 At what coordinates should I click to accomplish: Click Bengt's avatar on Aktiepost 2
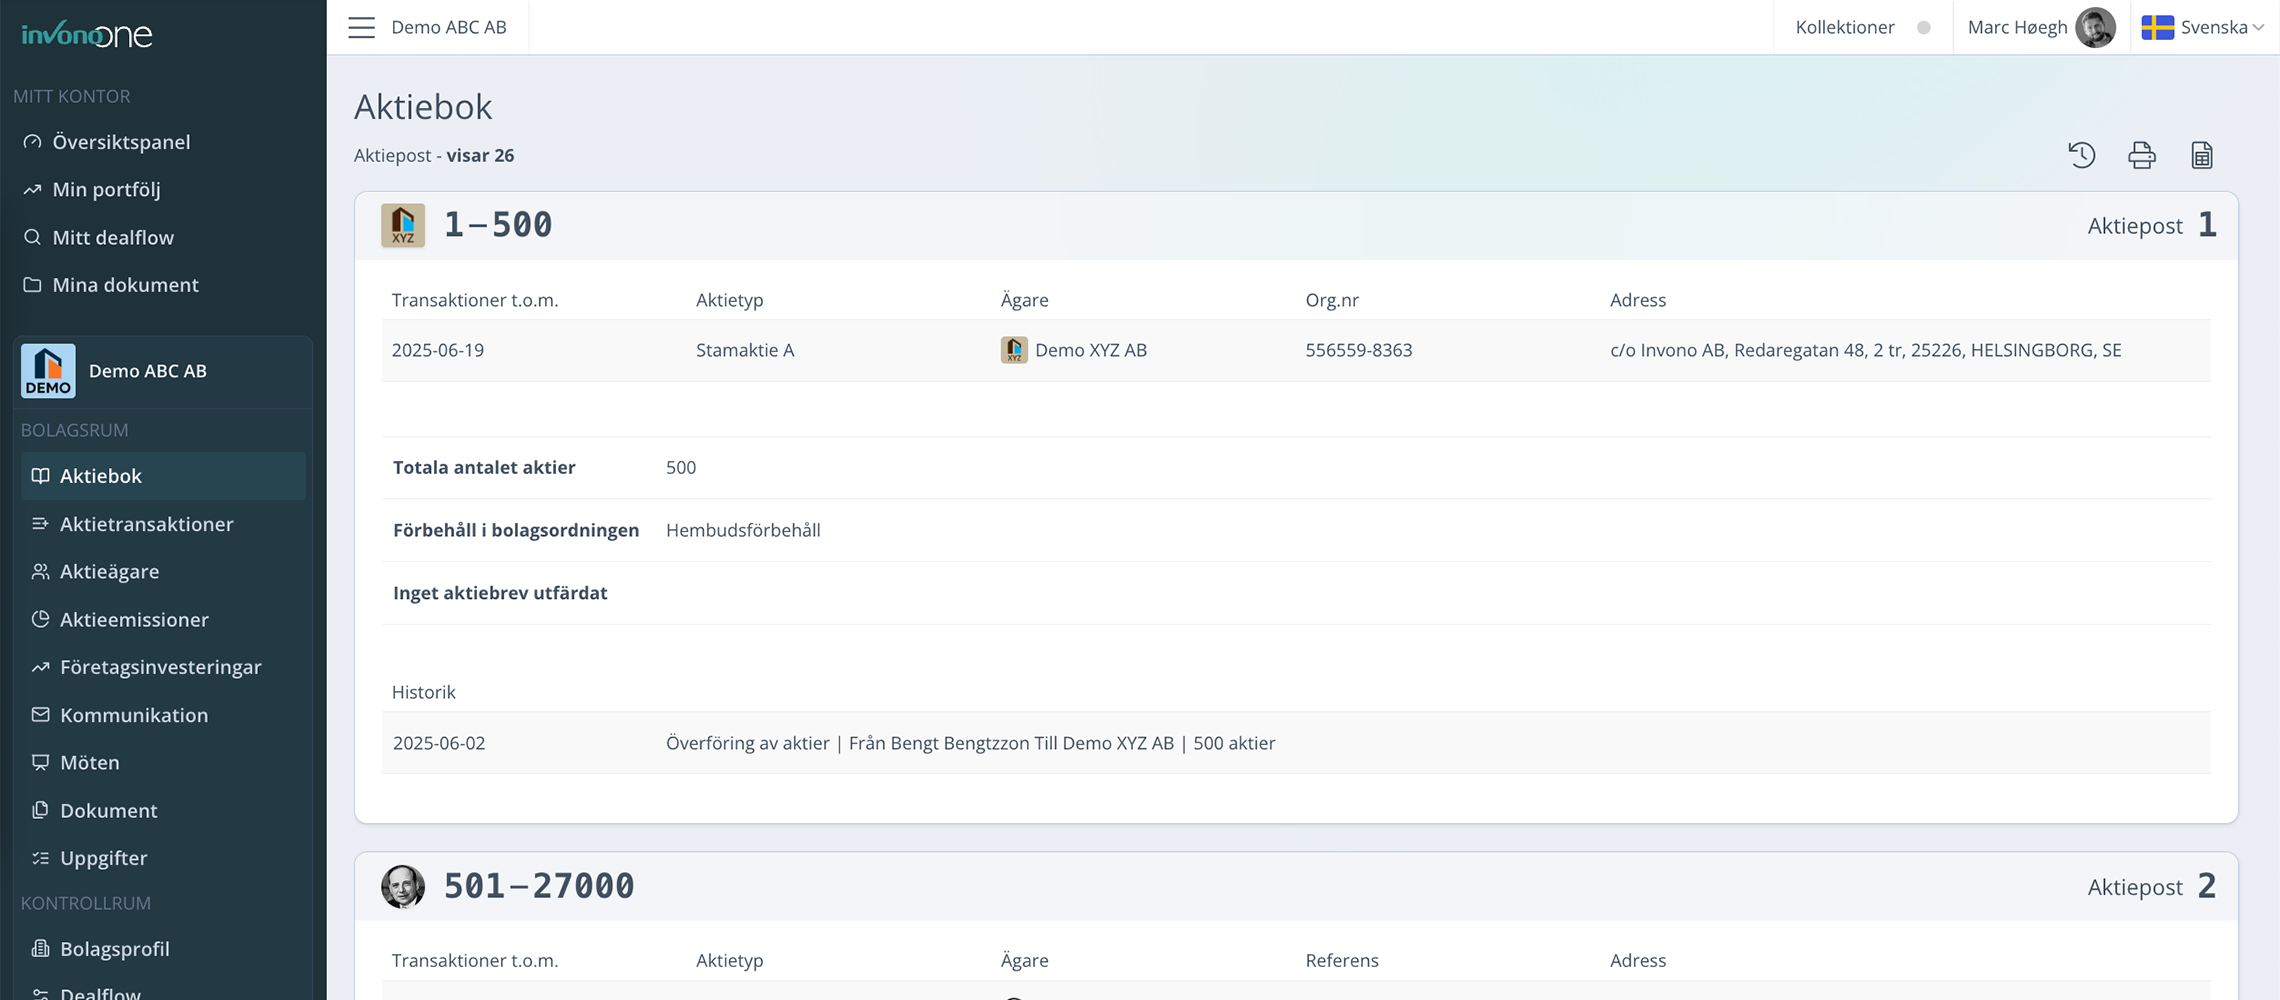403,886
